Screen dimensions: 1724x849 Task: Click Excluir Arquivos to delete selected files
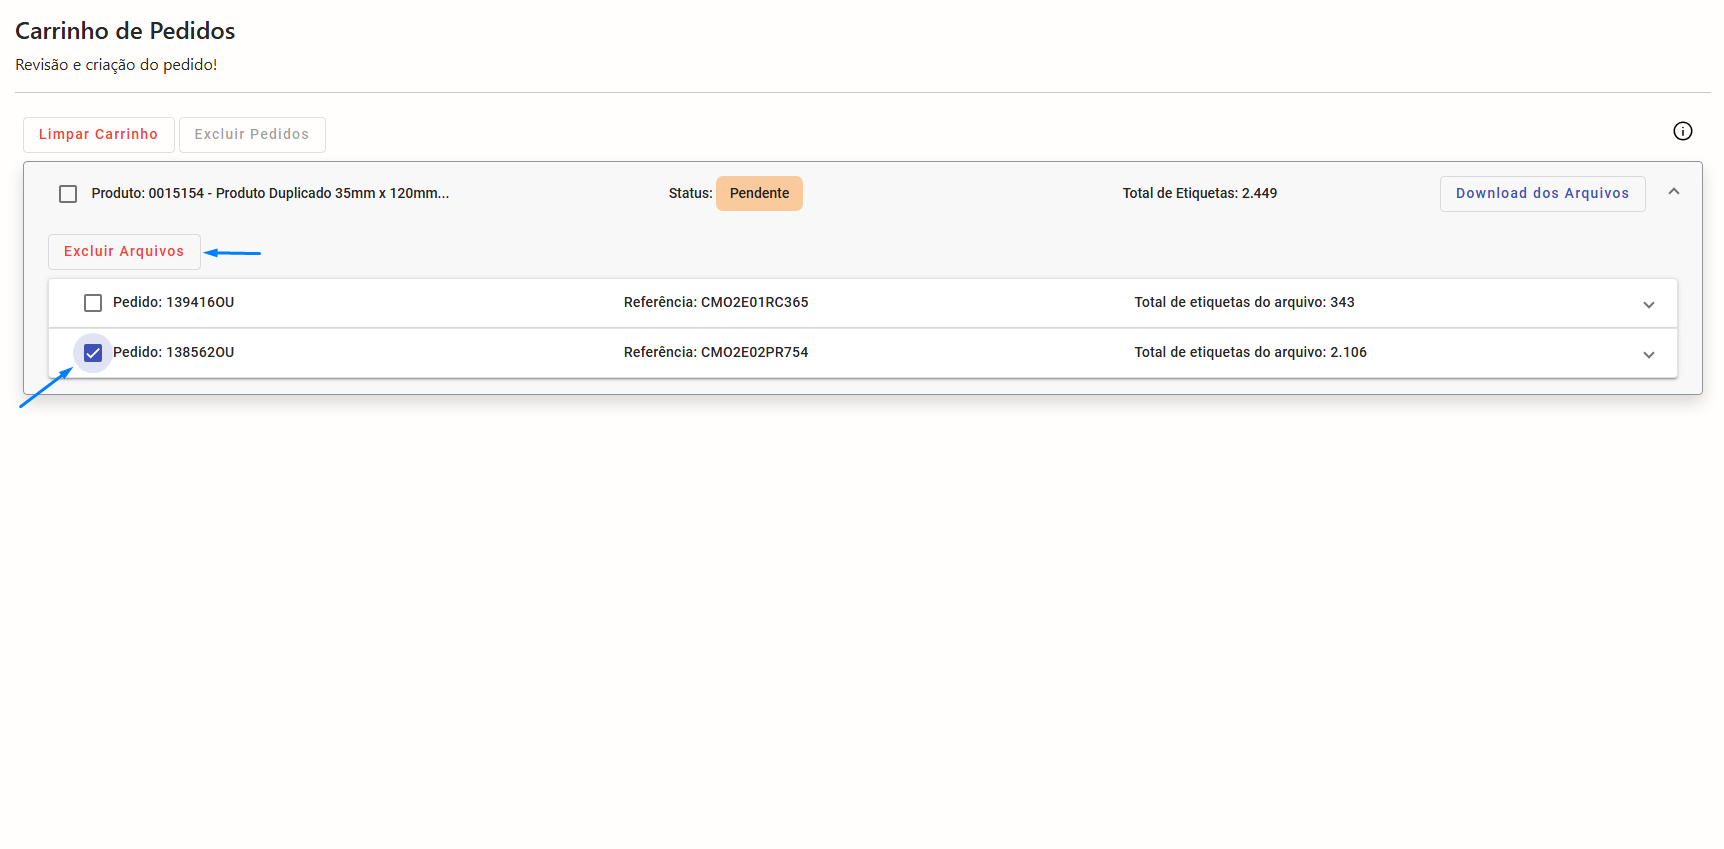pyautogui.click(x=124, y=252)
